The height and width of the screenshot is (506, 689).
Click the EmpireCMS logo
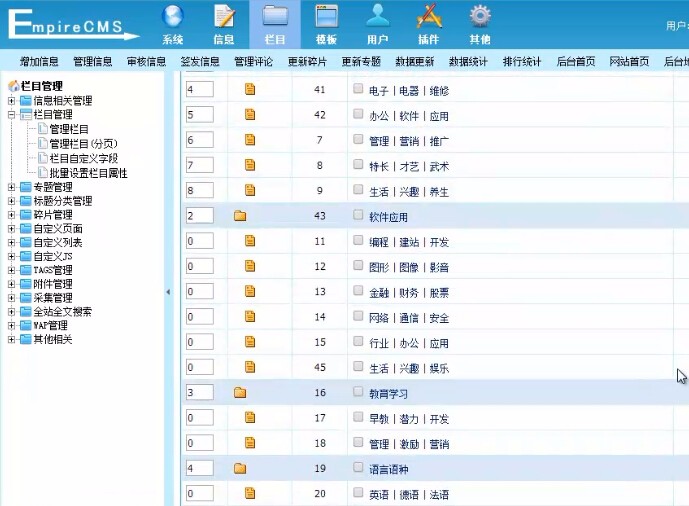tap(73, 25)
